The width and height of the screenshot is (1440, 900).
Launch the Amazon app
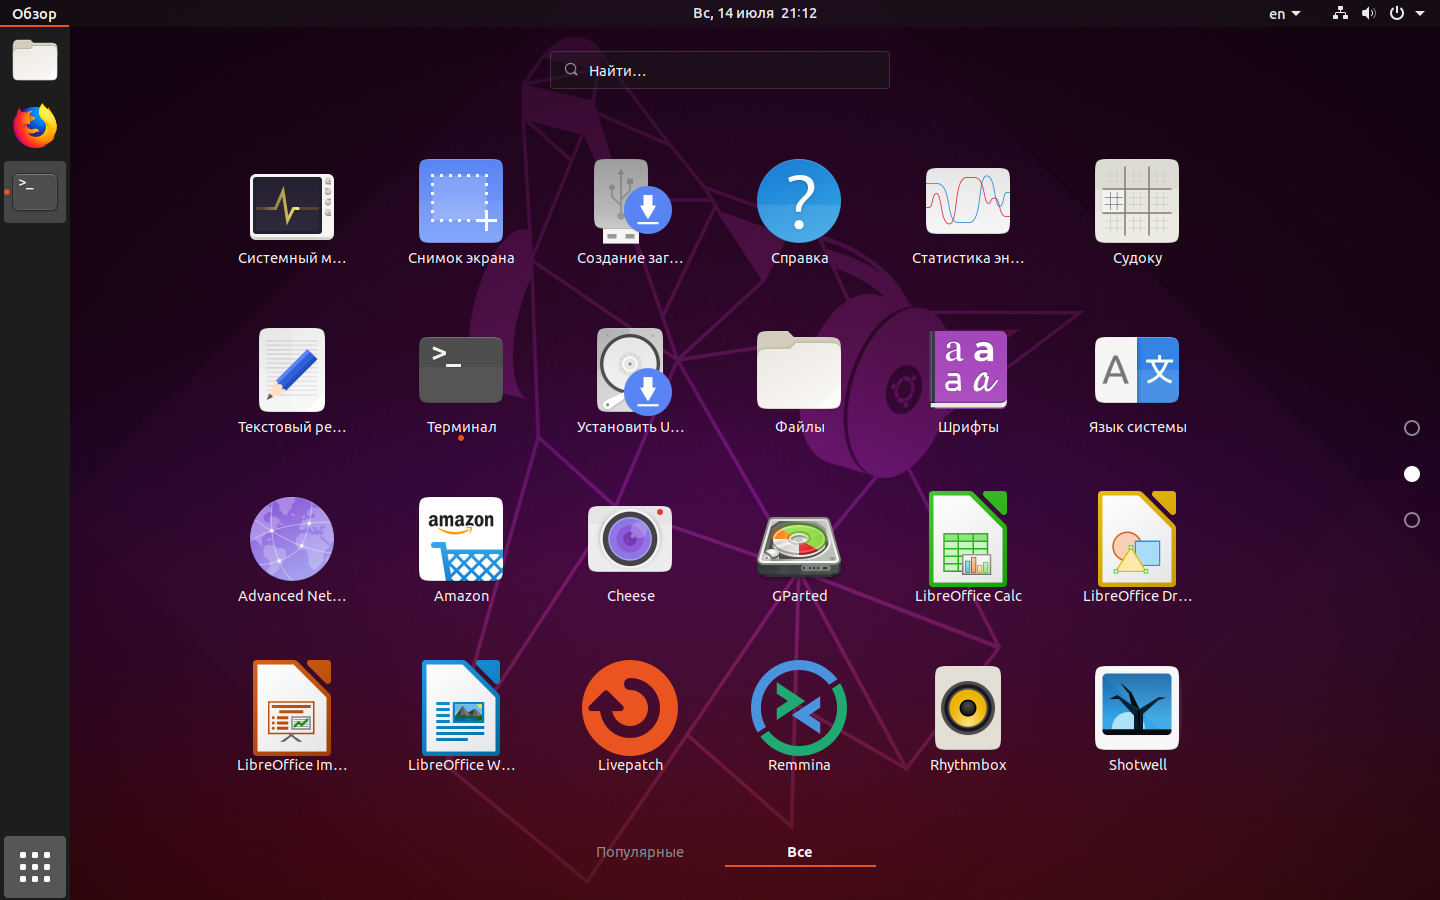(461, 540)
